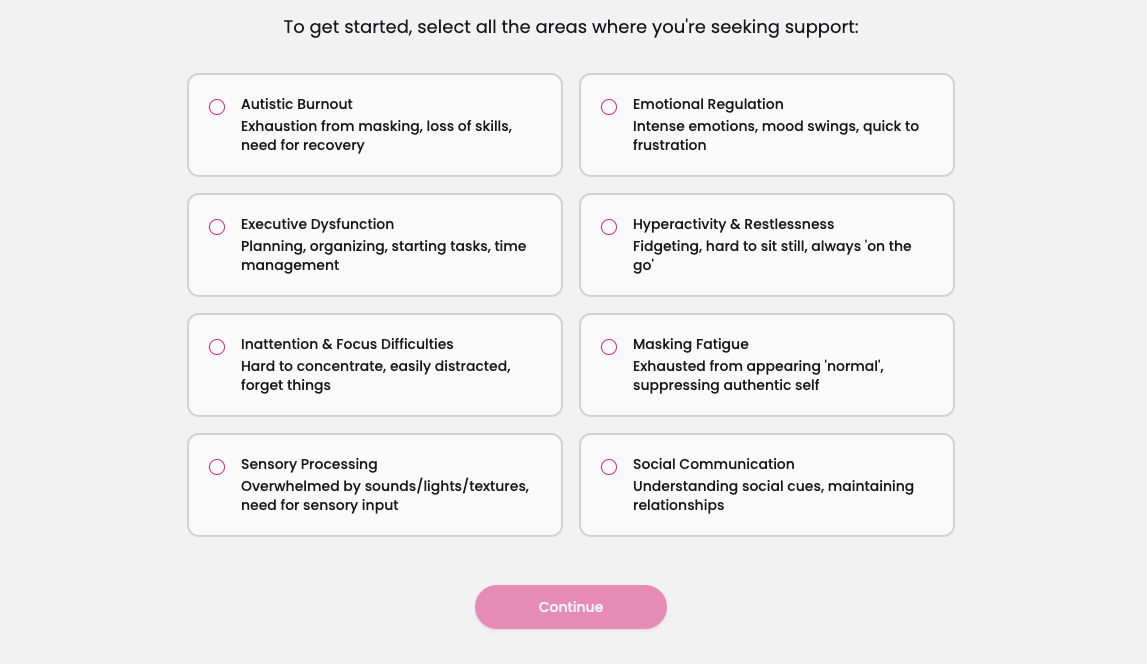
Task: Click the 'Exhausted from appearing normal' description
Action: [758, 375]
